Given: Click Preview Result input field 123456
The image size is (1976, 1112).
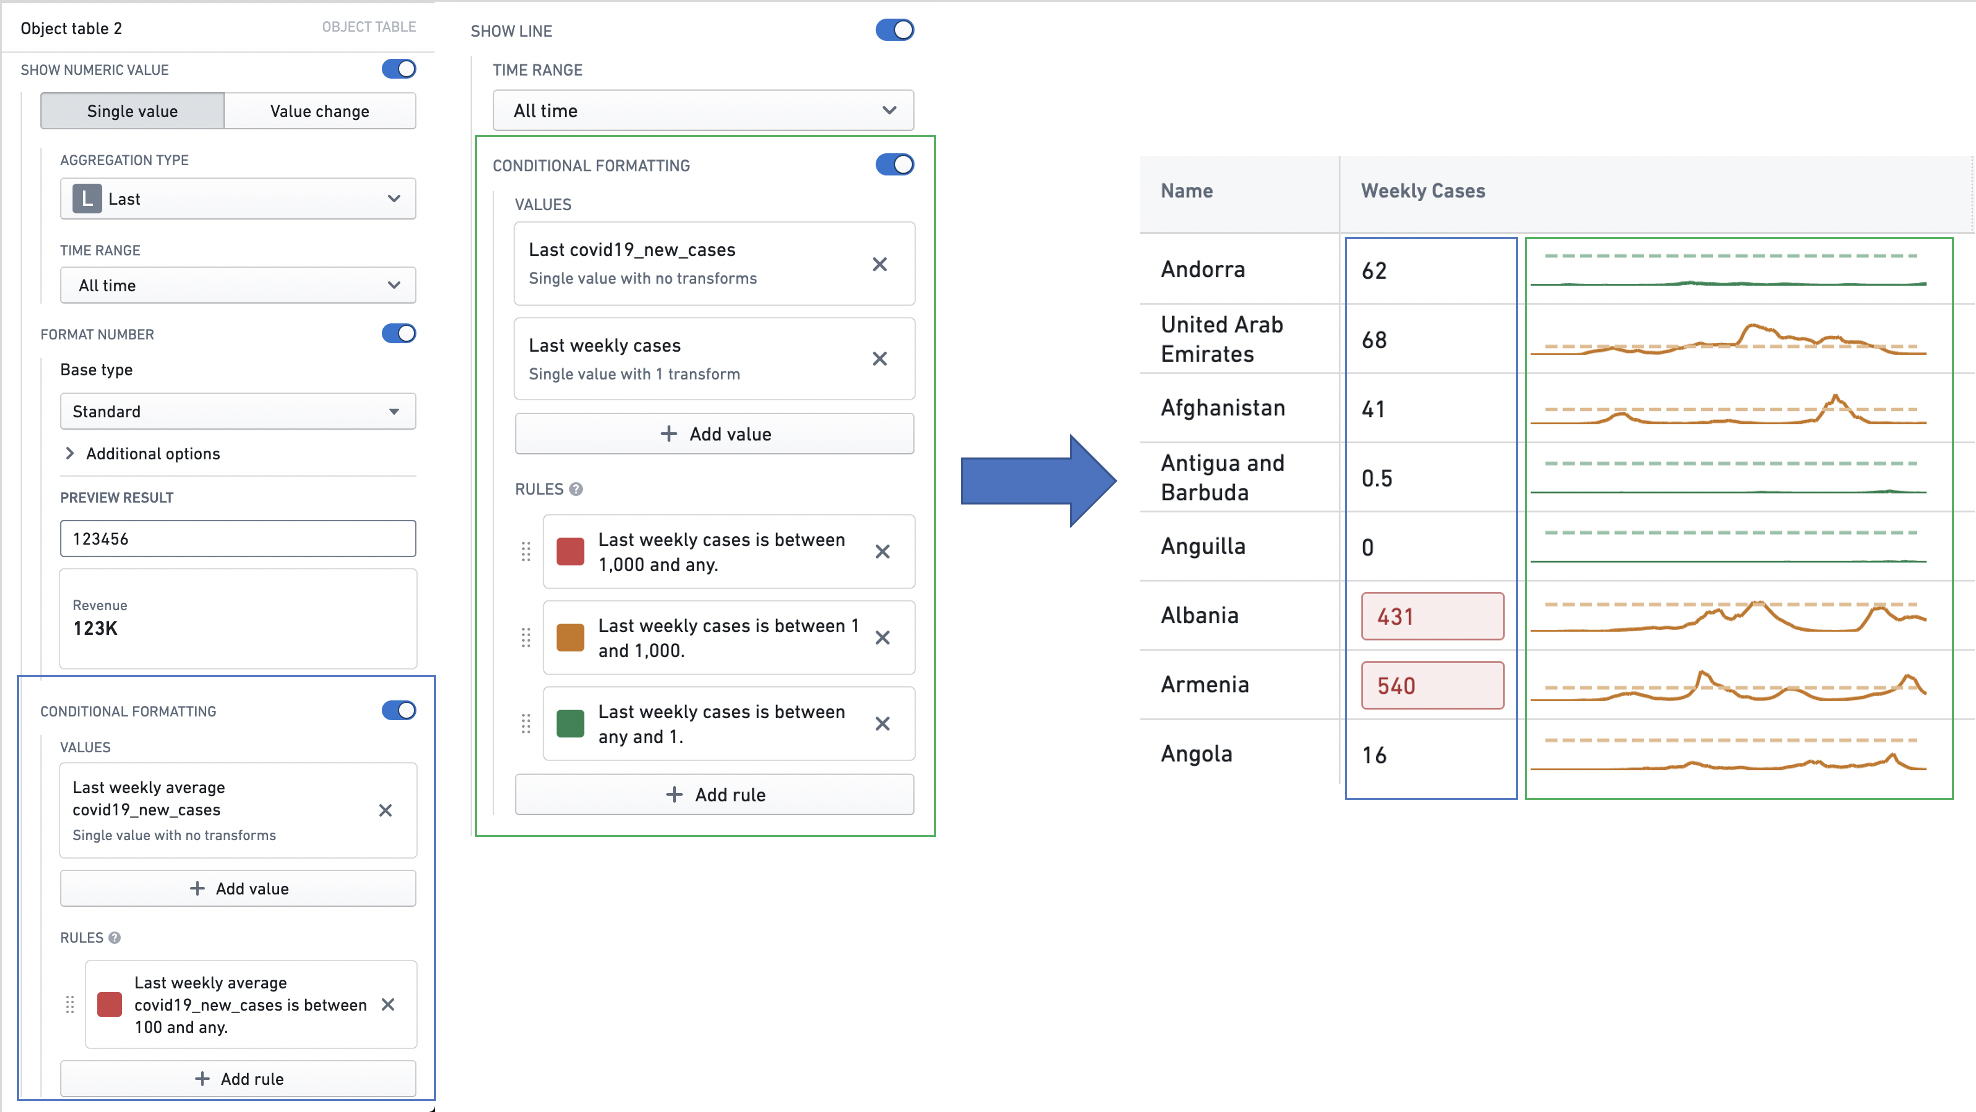Looking at the screenshot, I should tap(238, 539).
